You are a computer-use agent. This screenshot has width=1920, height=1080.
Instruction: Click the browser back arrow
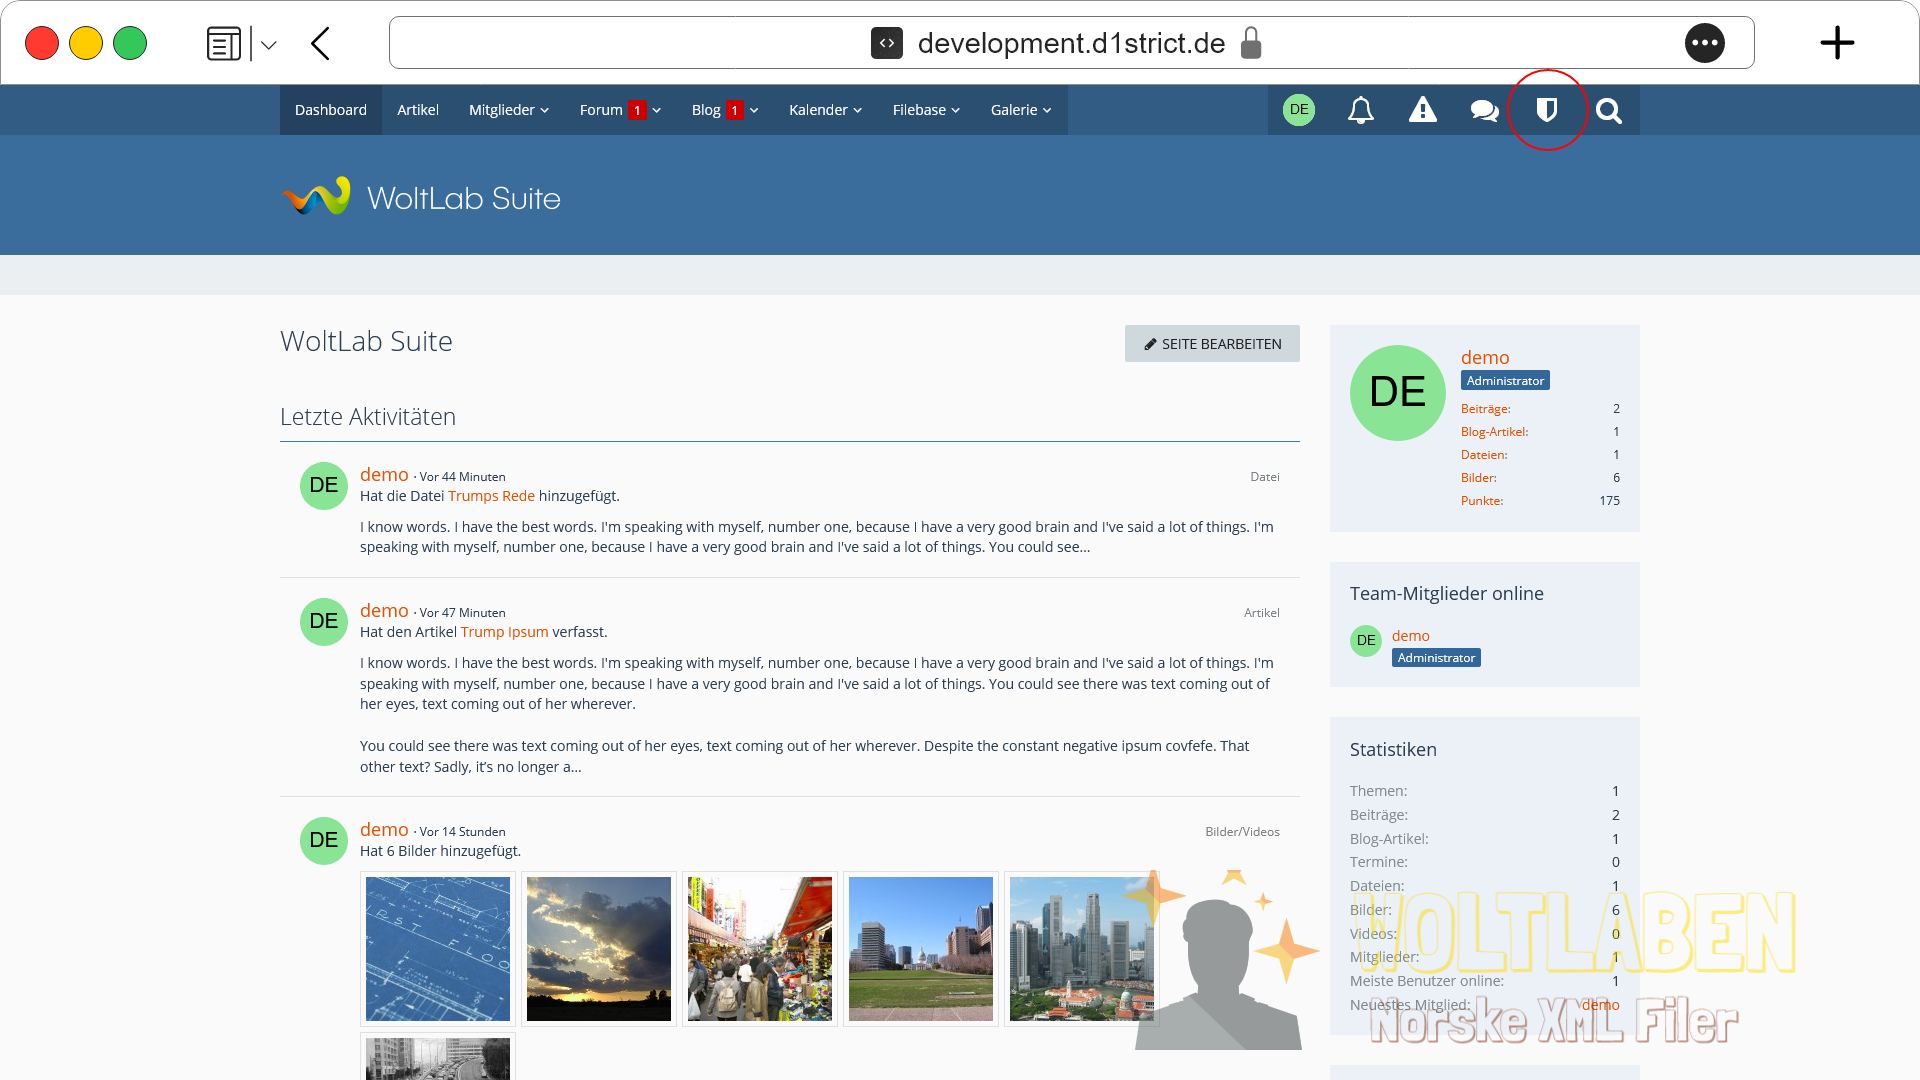pyautogui.click(x=320, y=43)
